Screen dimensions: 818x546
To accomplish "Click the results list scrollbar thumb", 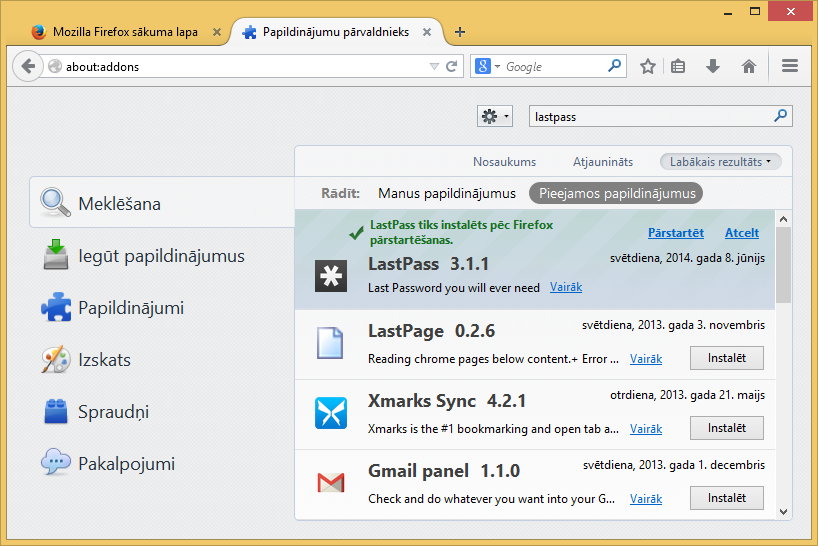I will tap(783, 264).
